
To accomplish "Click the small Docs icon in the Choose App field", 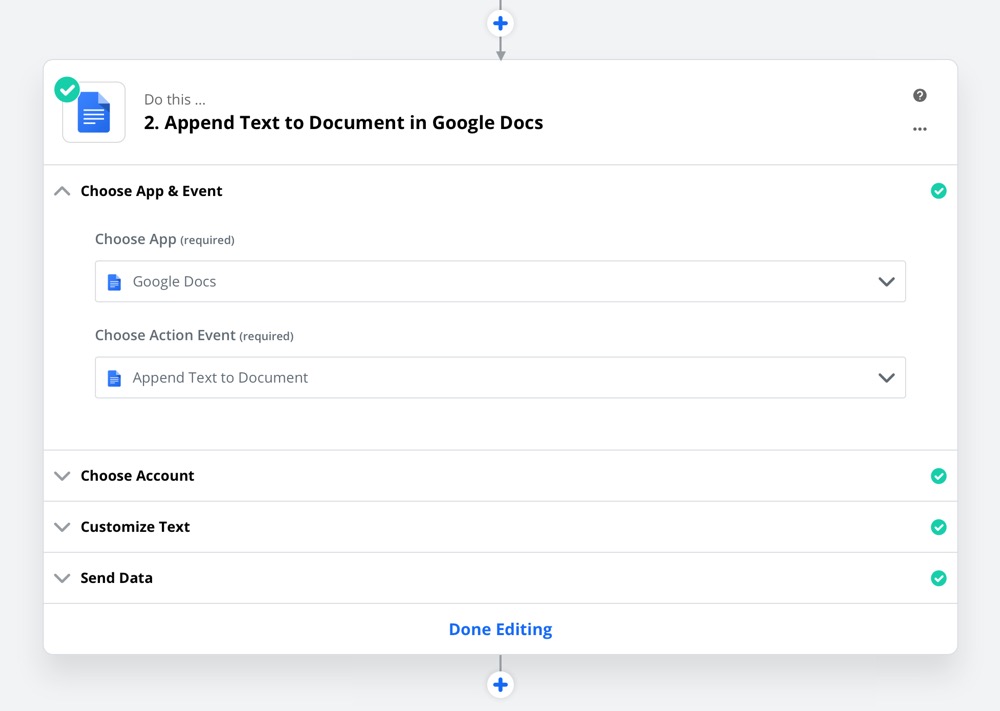I will coord(114,282).
